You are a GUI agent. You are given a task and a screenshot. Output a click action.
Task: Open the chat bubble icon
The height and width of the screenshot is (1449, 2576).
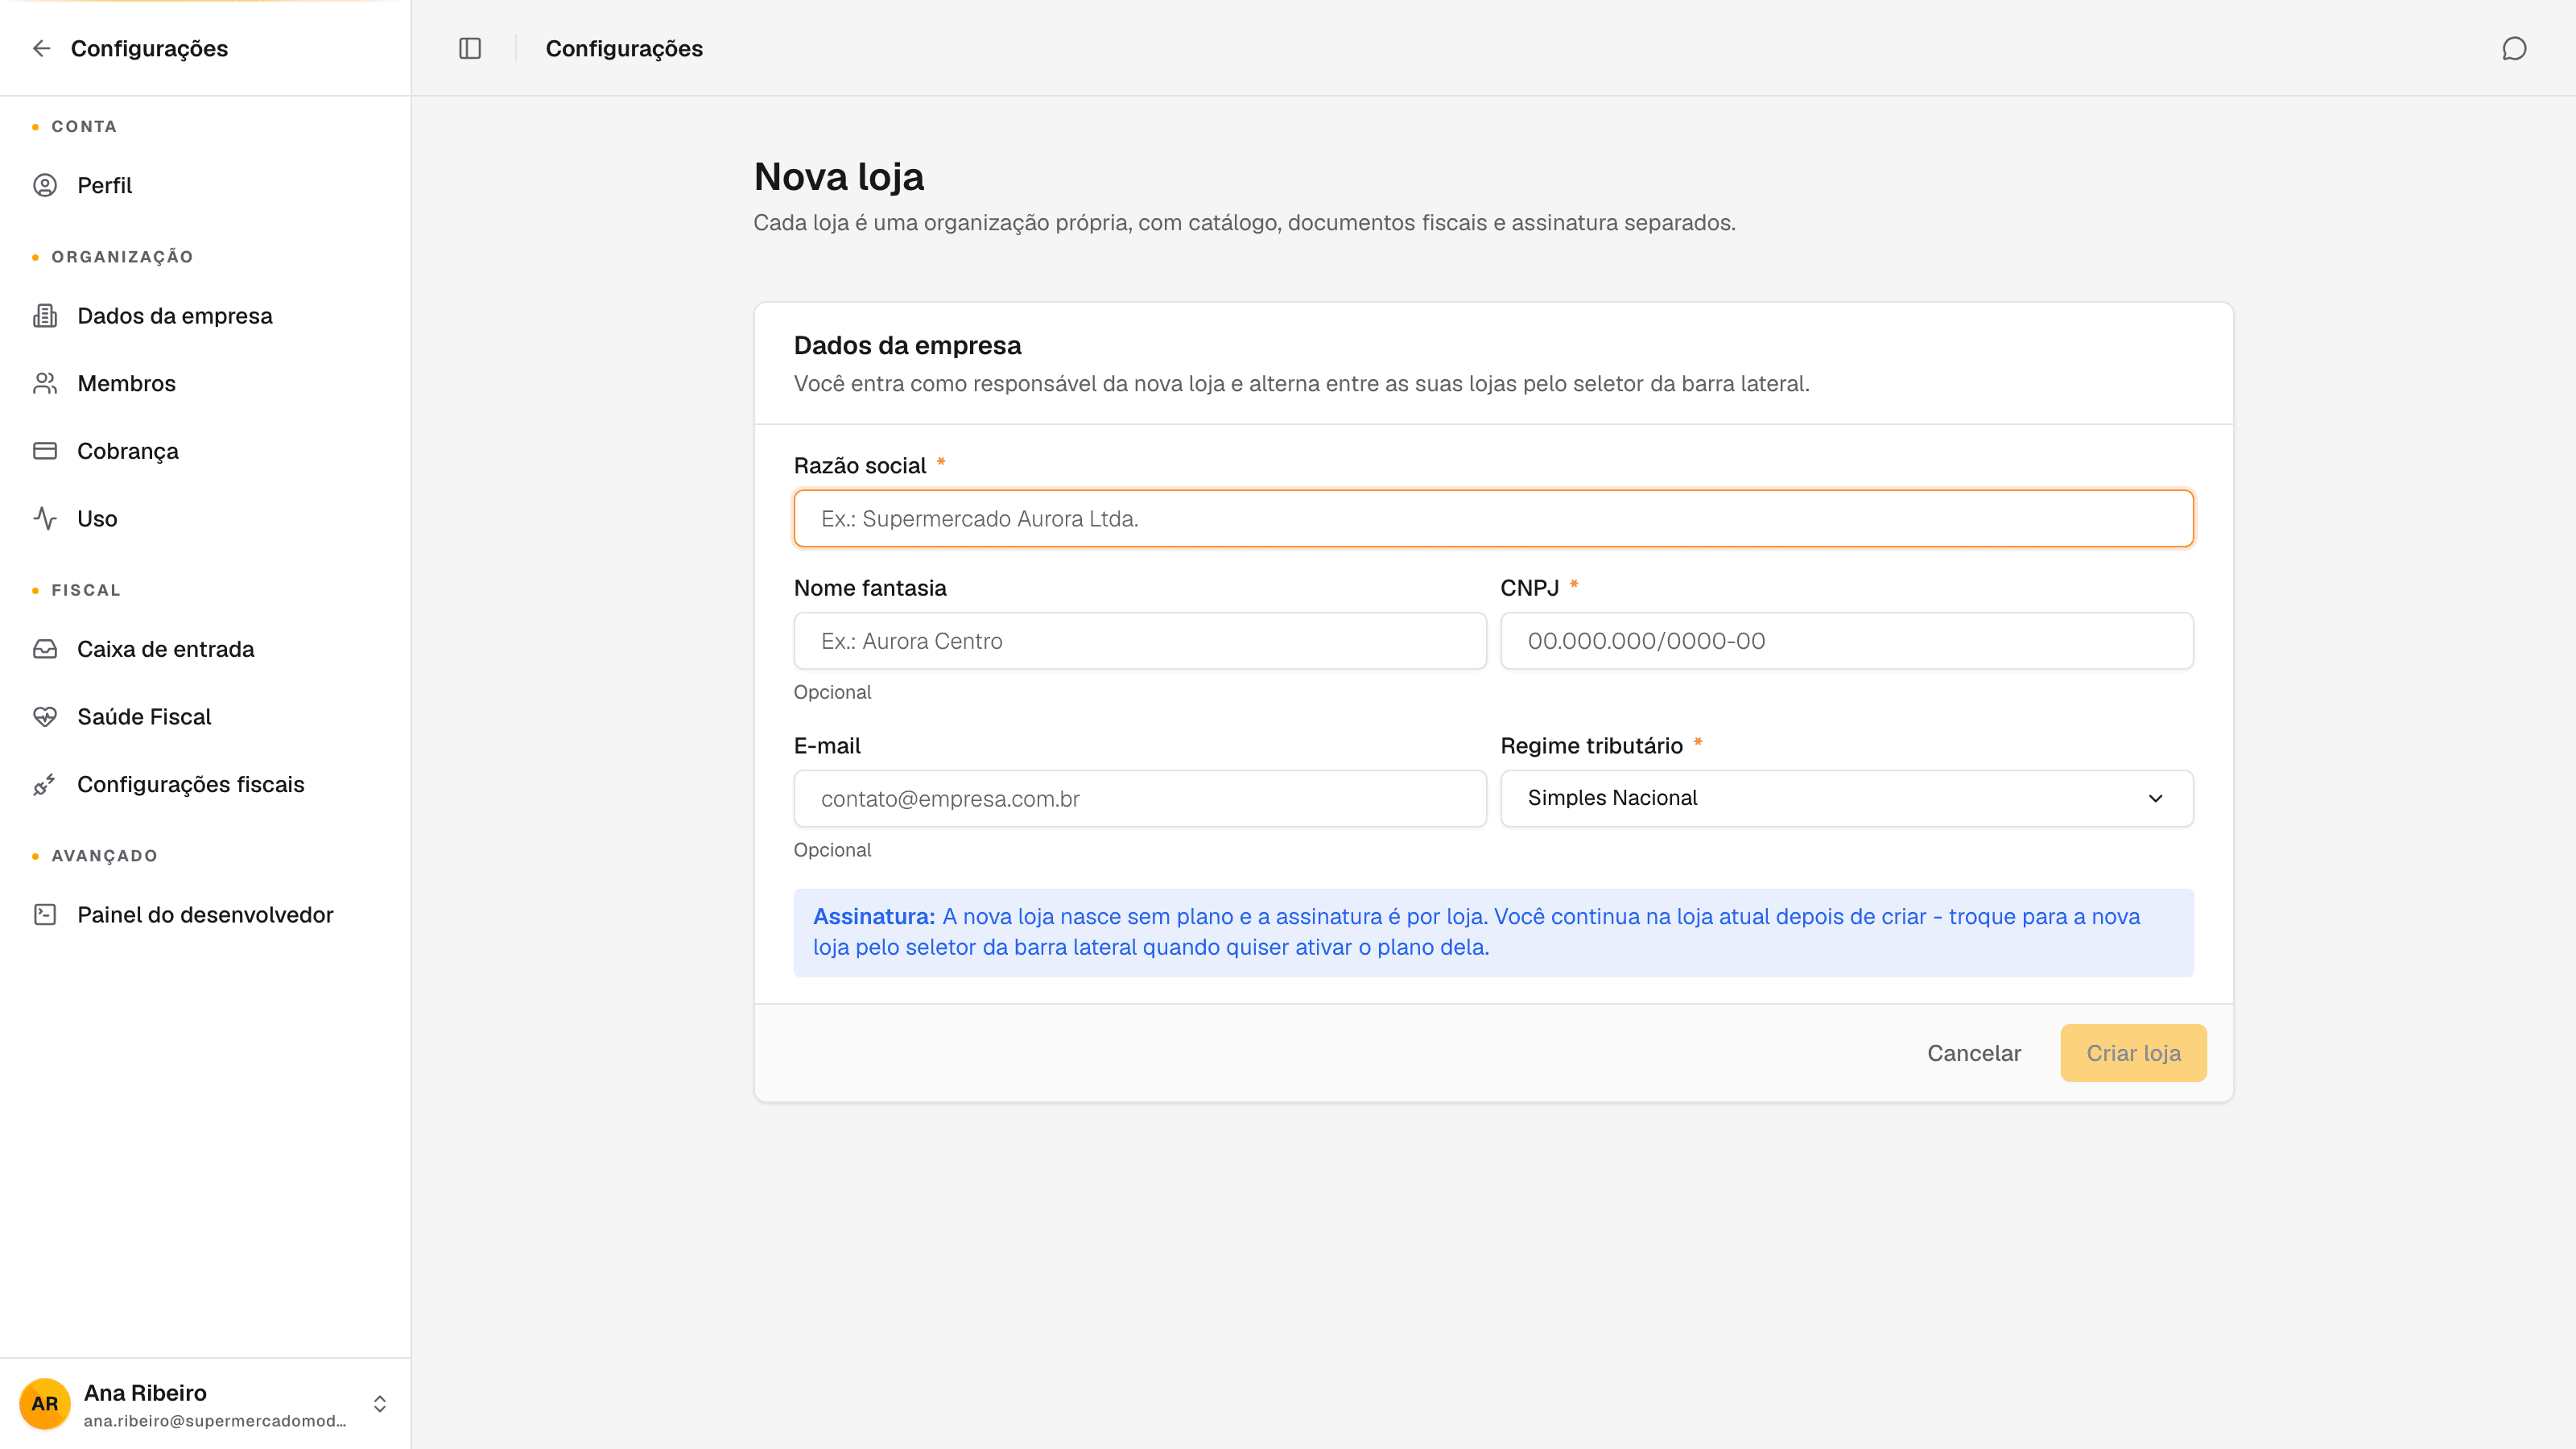tap(2514, 48)
